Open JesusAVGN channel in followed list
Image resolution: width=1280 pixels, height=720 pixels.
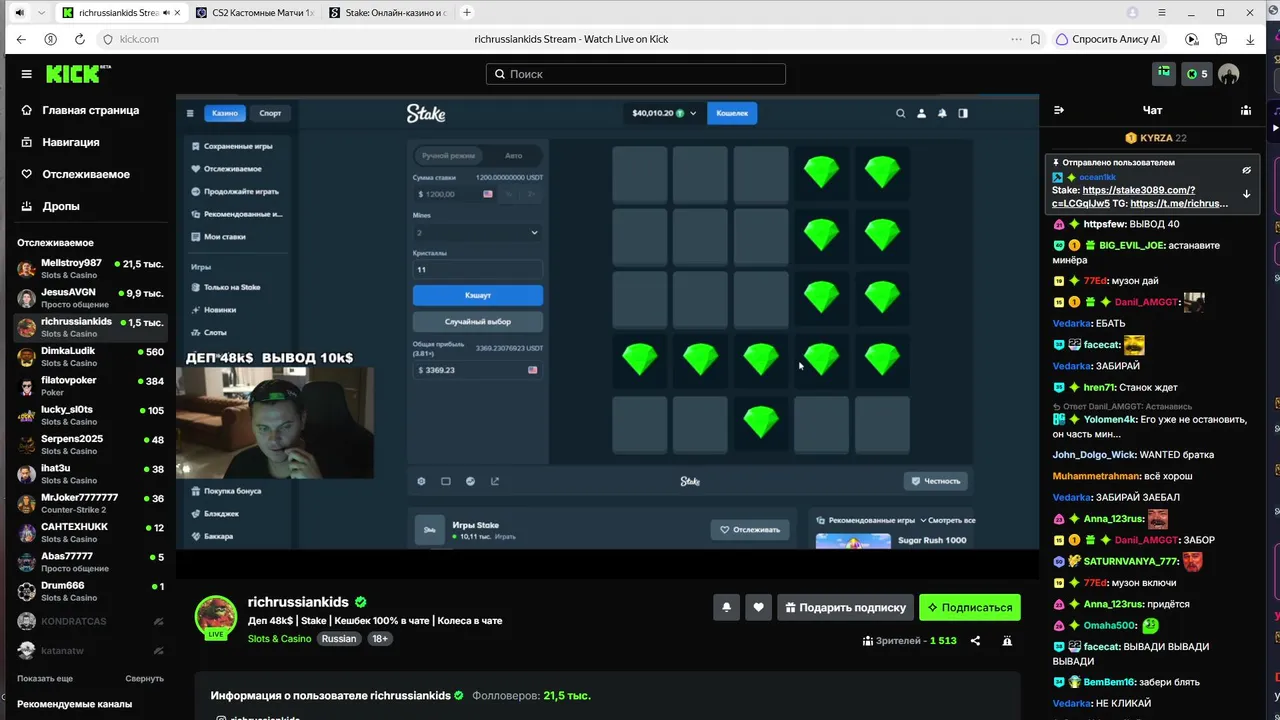pos(90,298)
